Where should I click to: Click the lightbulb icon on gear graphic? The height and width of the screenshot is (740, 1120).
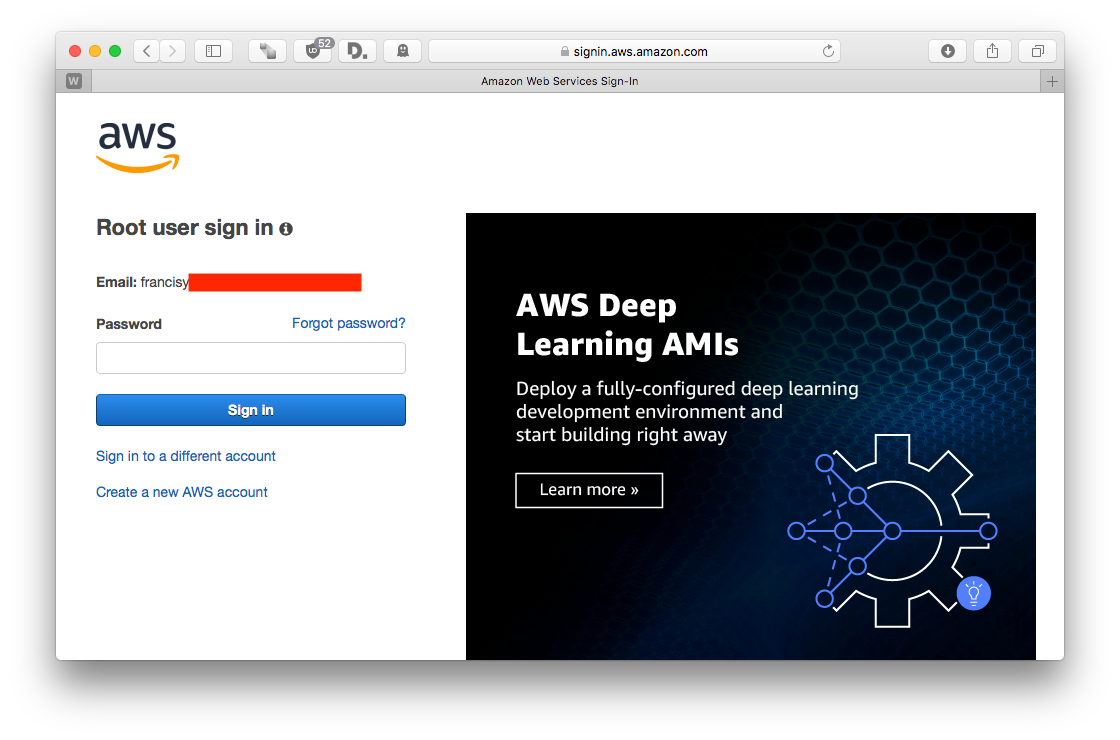coord(974,594)
